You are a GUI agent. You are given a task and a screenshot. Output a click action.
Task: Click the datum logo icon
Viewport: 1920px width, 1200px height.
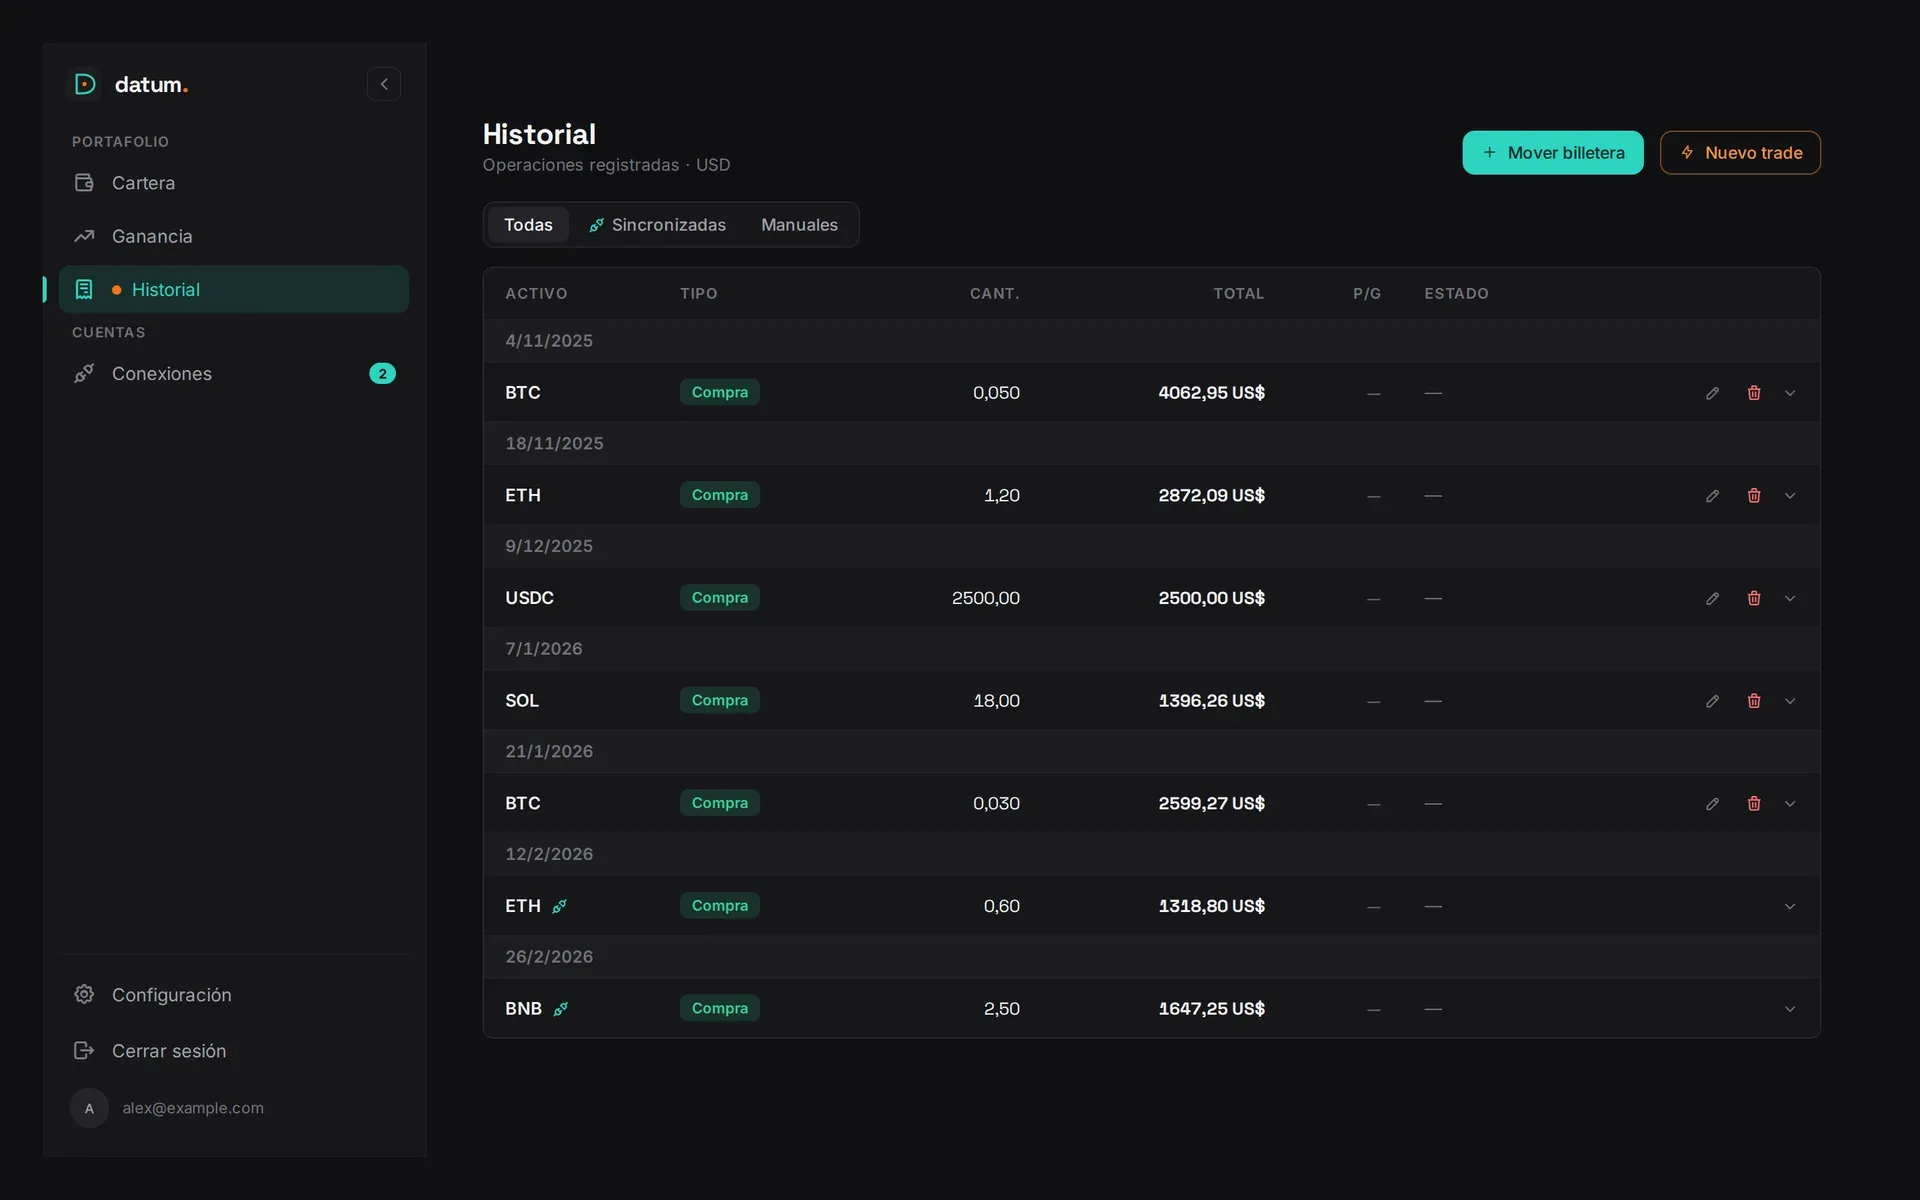85,84
